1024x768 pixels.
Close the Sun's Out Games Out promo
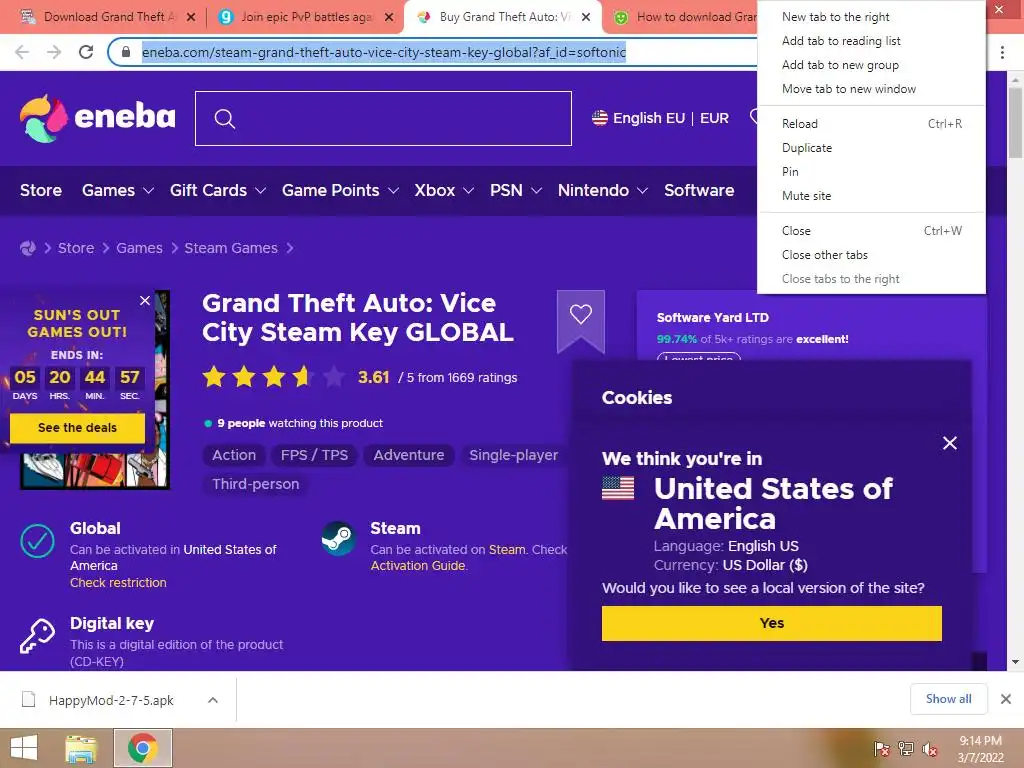point(145,300)
